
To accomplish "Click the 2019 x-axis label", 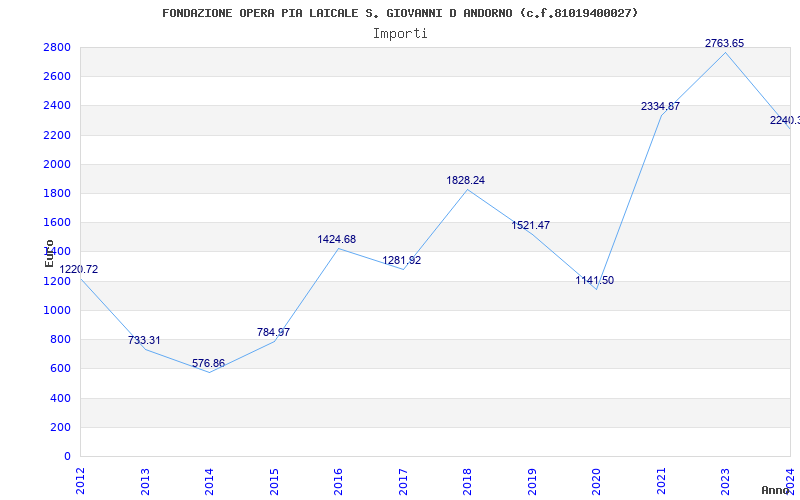I will [x=532, y=482].
